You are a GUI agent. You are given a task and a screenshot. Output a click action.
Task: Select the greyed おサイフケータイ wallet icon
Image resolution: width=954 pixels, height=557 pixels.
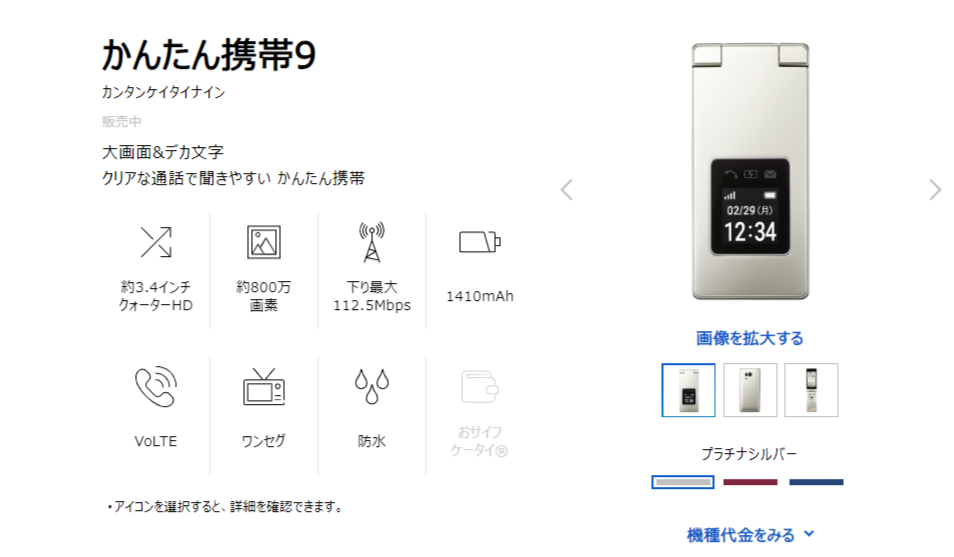479,387
